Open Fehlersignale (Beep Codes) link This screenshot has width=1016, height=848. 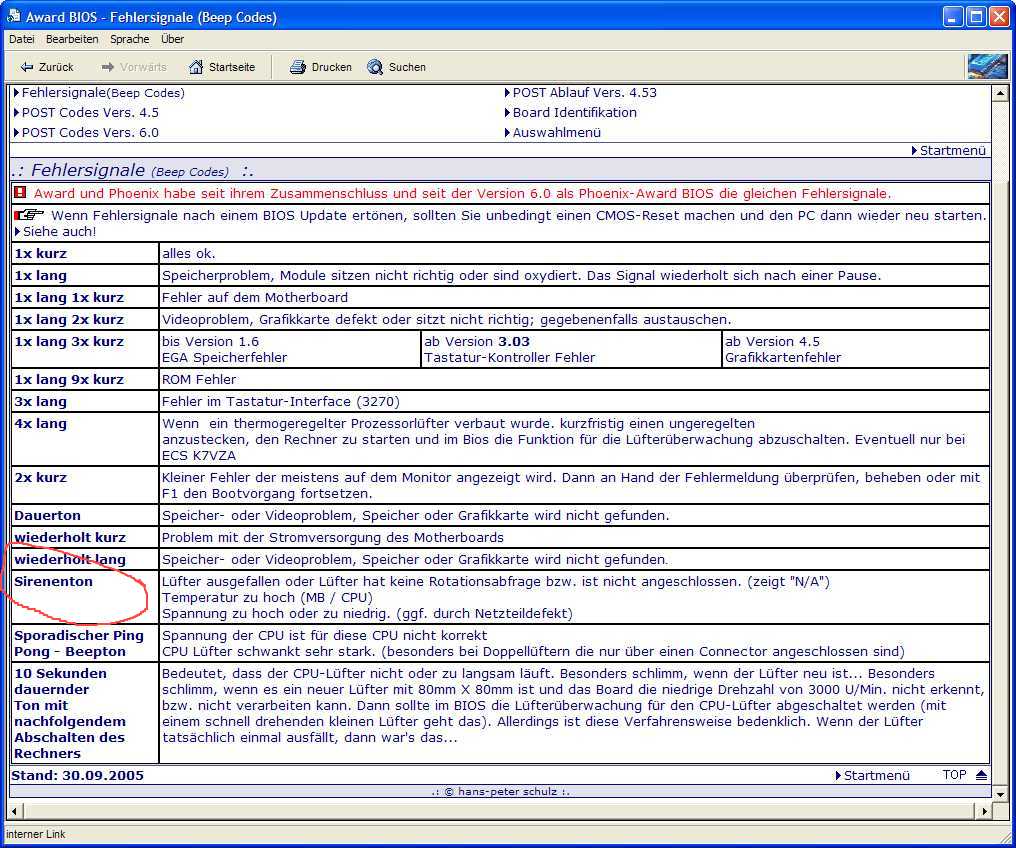[103, 93]
